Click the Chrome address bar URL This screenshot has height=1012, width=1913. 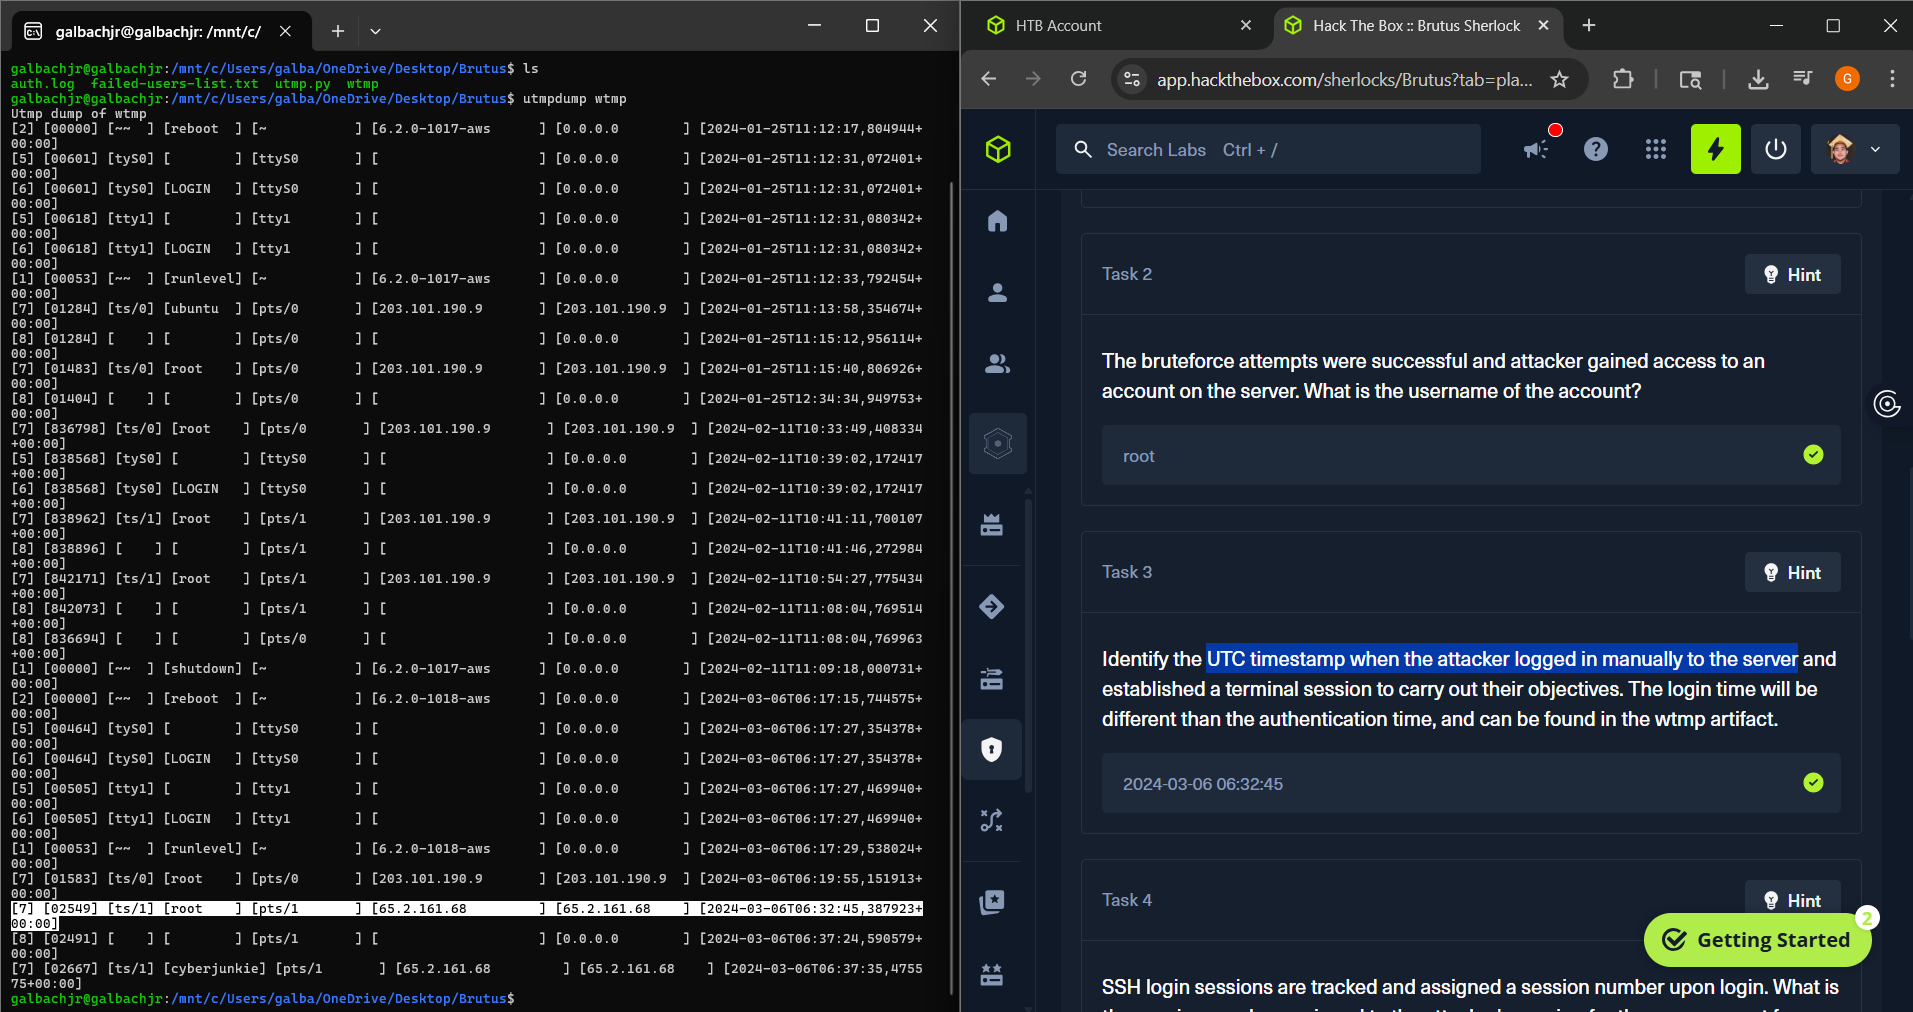[x=1344, y=79]
